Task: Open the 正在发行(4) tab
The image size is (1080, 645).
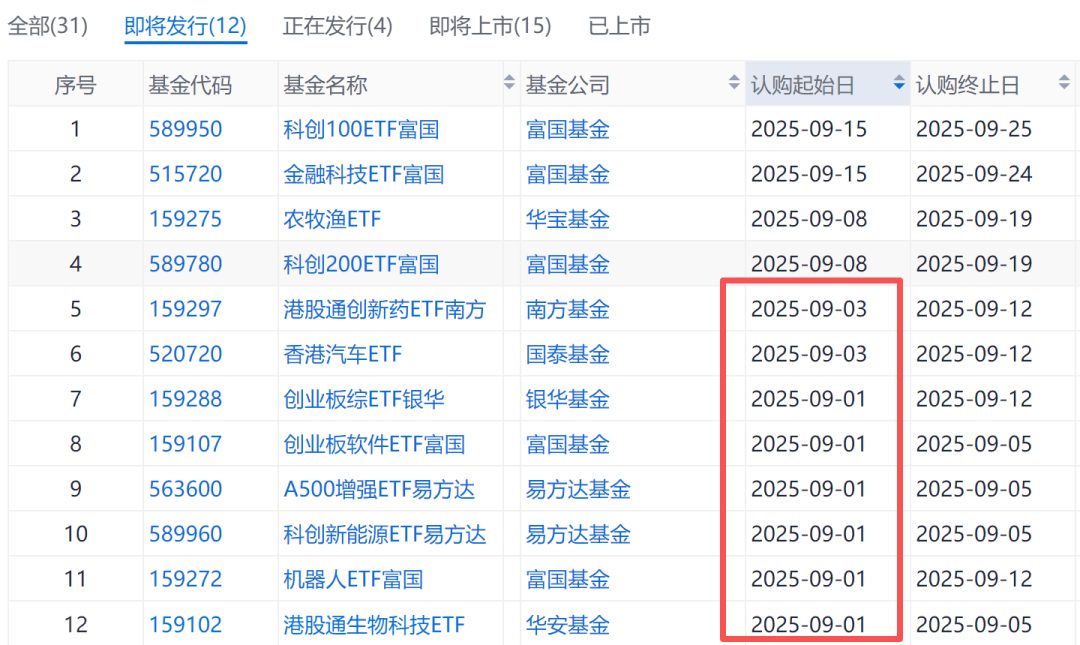Action: point(338,26)
